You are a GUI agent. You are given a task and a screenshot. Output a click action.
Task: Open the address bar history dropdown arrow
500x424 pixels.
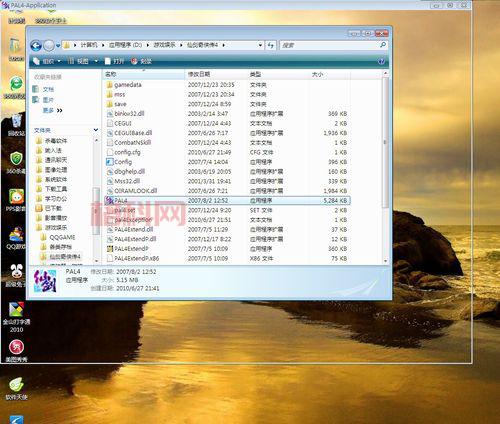260,45
